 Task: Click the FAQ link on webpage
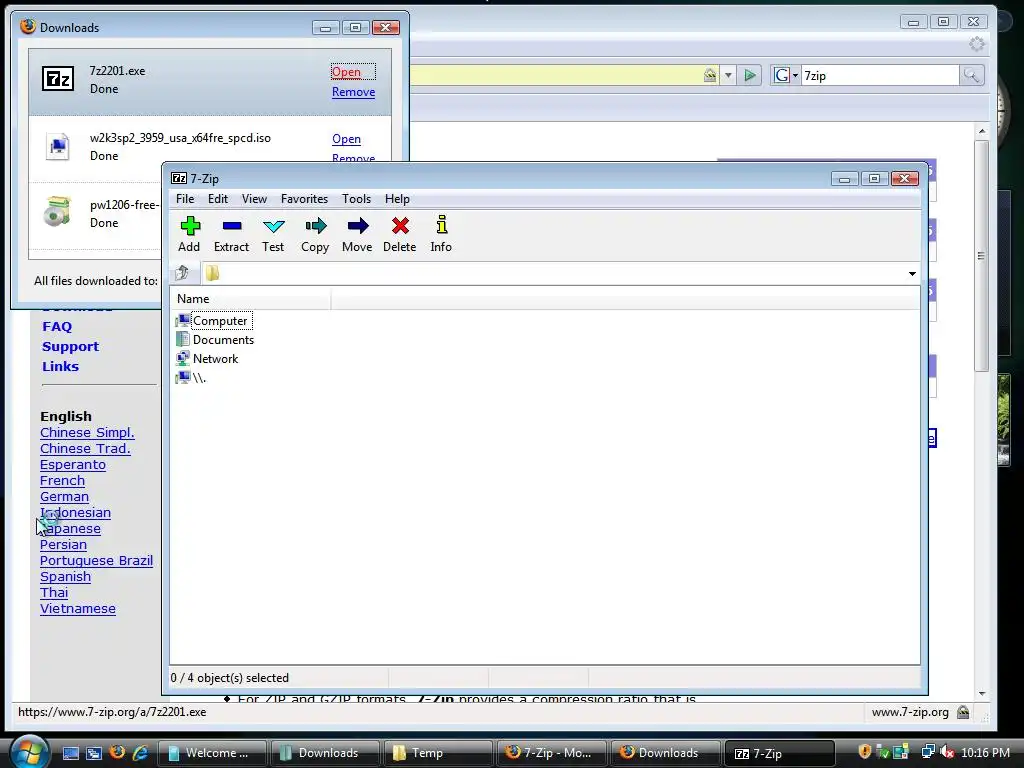[57, 327]
